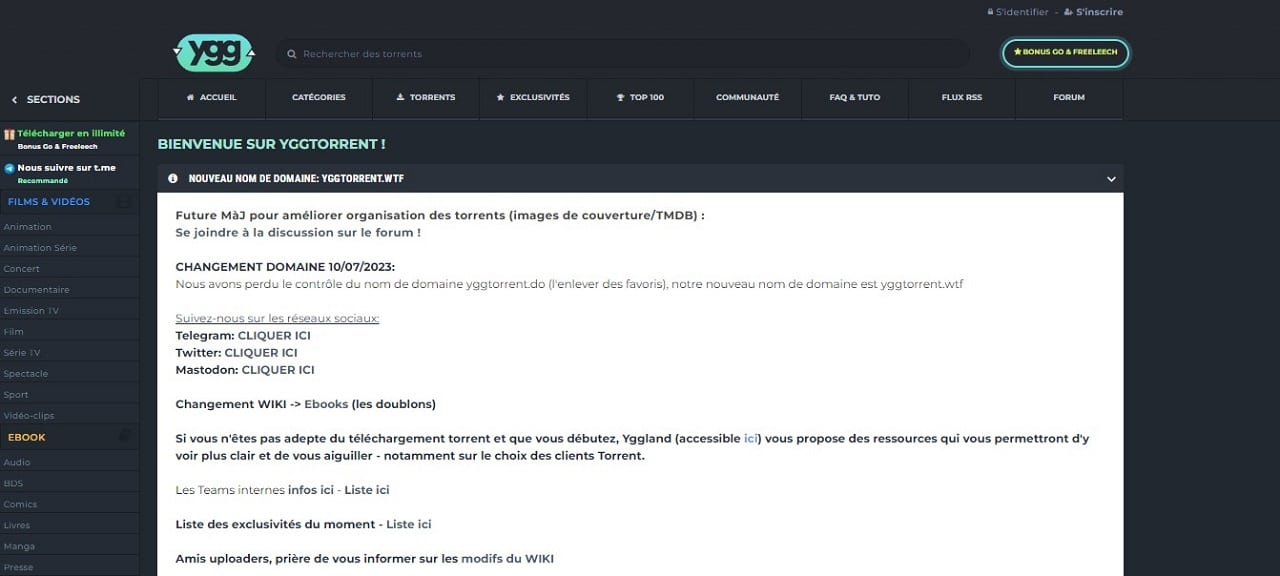1280x576 pixels.
Task: Click the lock icon next to S'identifier
Action: tap(990, 12)
